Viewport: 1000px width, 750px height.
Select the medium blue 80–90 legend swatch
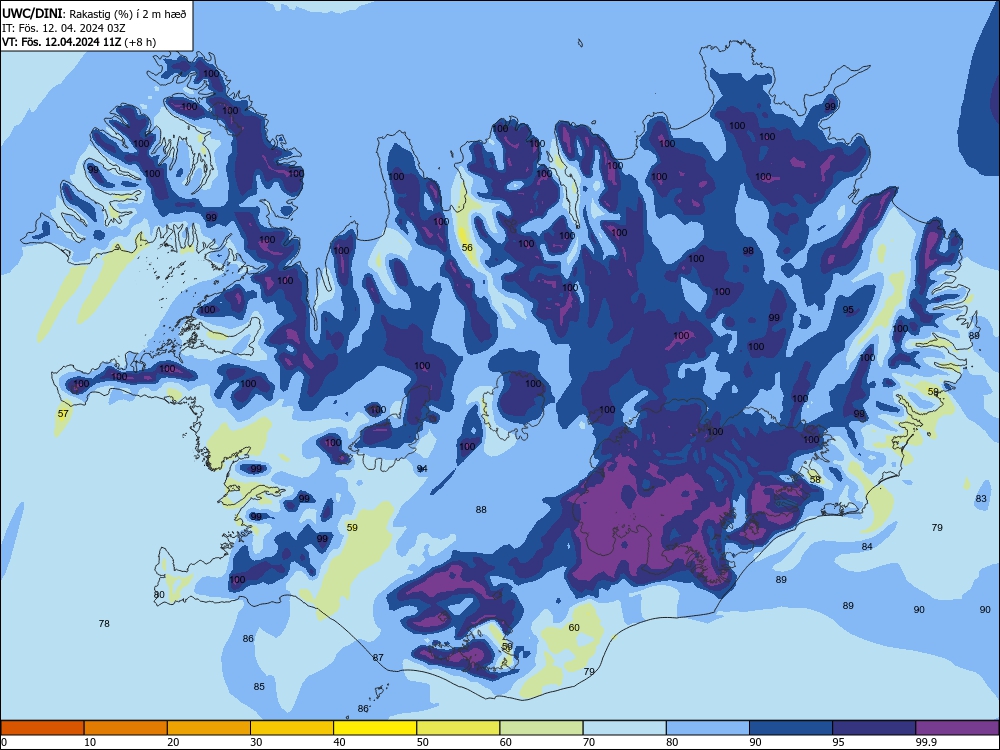click(x=708, y=728)
